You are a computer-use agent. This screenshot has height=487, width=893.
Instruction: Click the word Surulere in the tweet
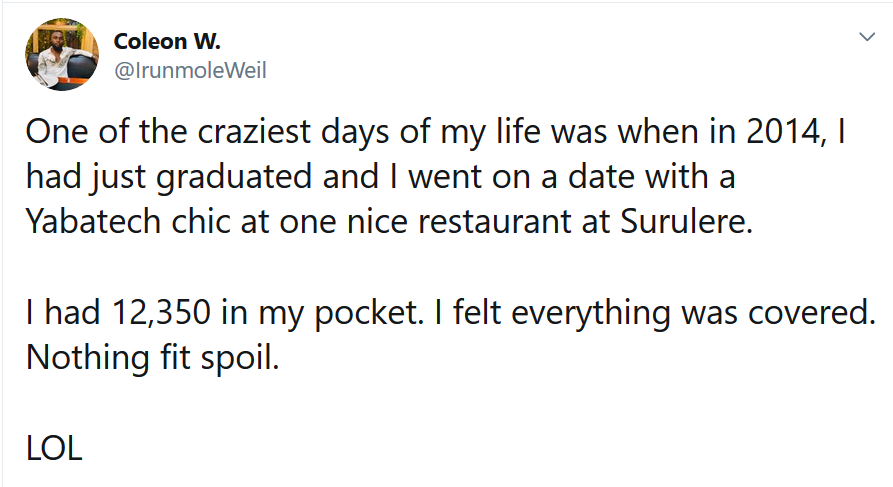pos(686,221)
